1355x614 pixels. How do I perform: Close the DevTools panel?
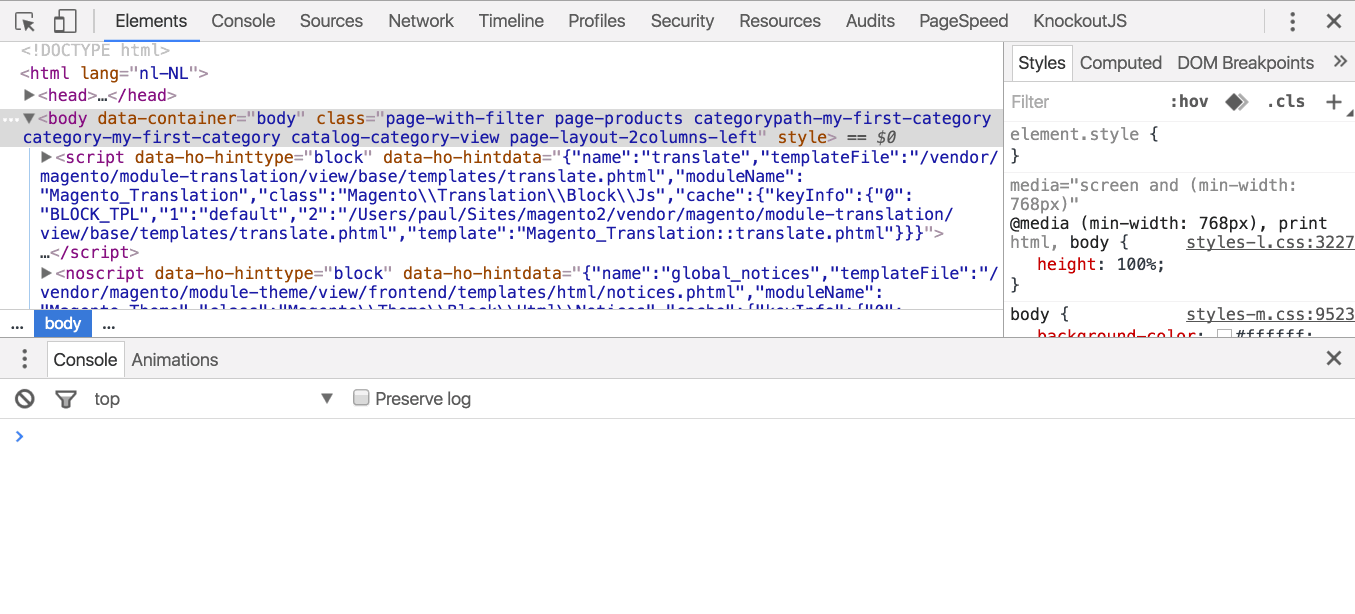coord(1333,21)
